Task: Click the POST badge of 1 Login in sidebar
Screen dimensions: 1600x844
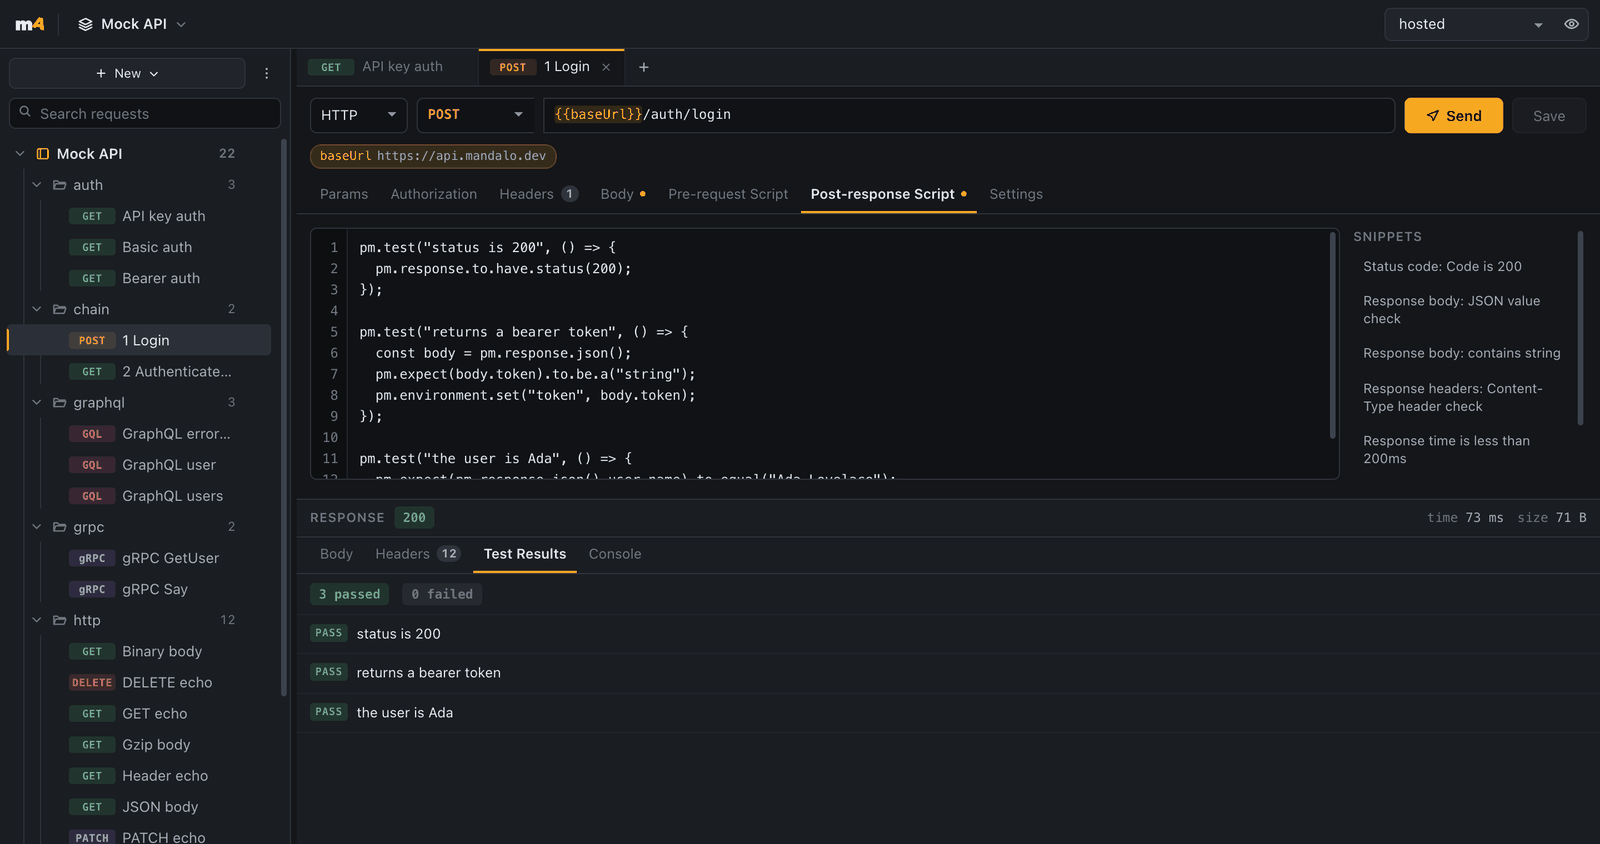Action: click(92, 340)
